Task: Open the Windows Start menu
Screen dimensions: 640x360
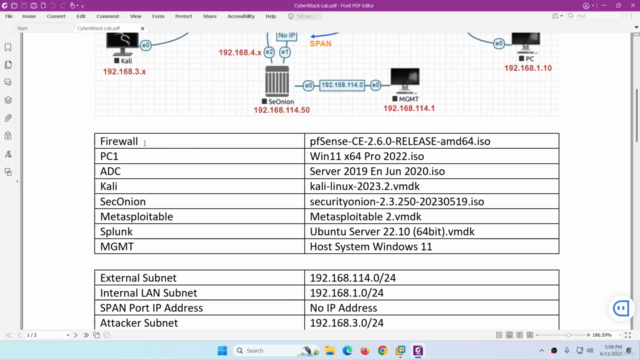Action: point(222,351)
